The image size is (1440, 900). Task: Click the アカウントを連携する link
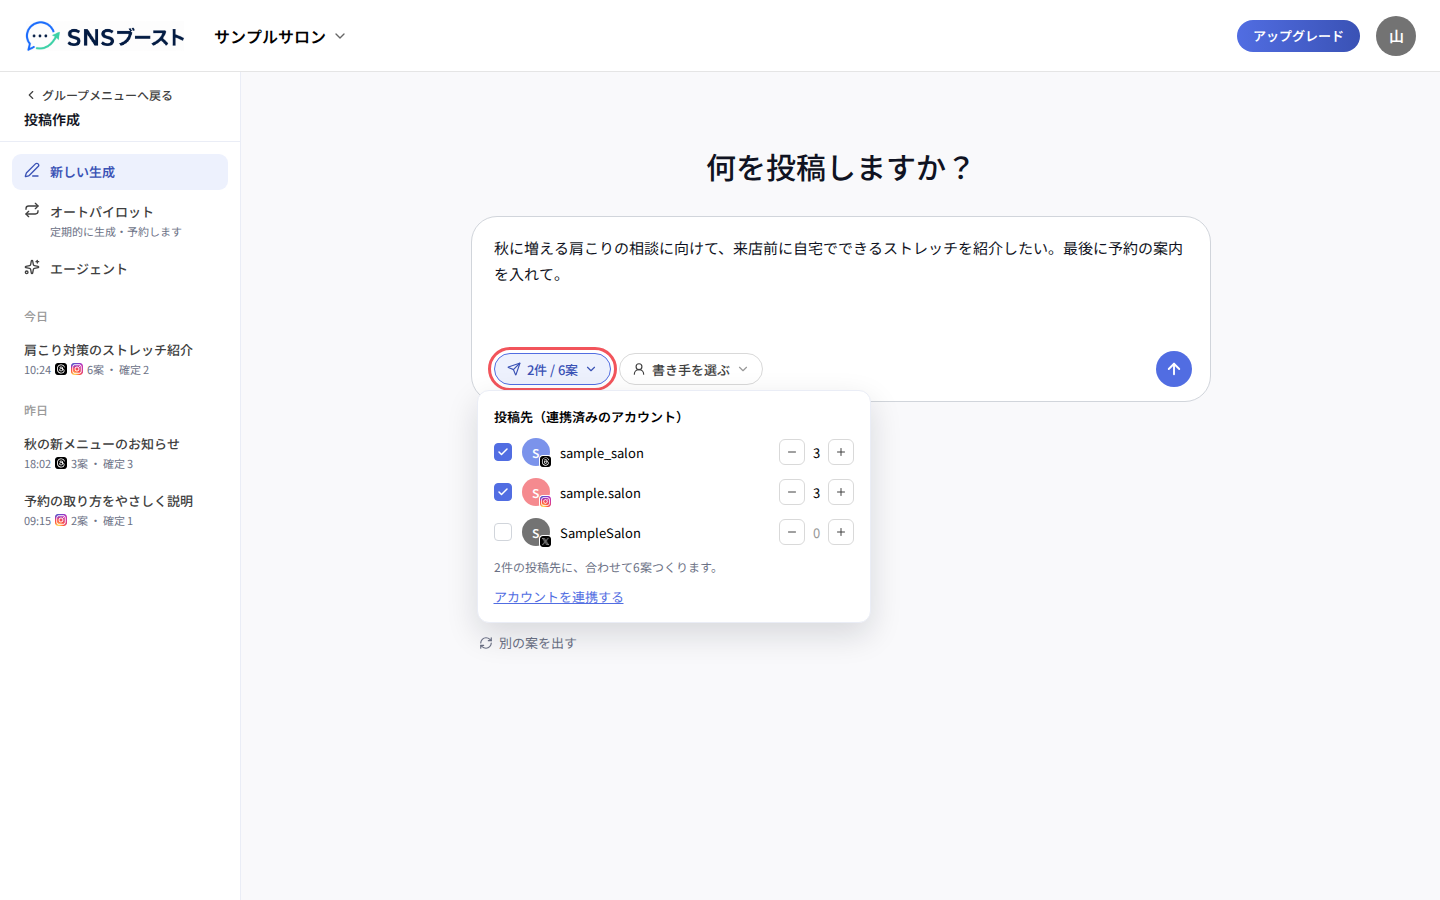click(558, 597)
